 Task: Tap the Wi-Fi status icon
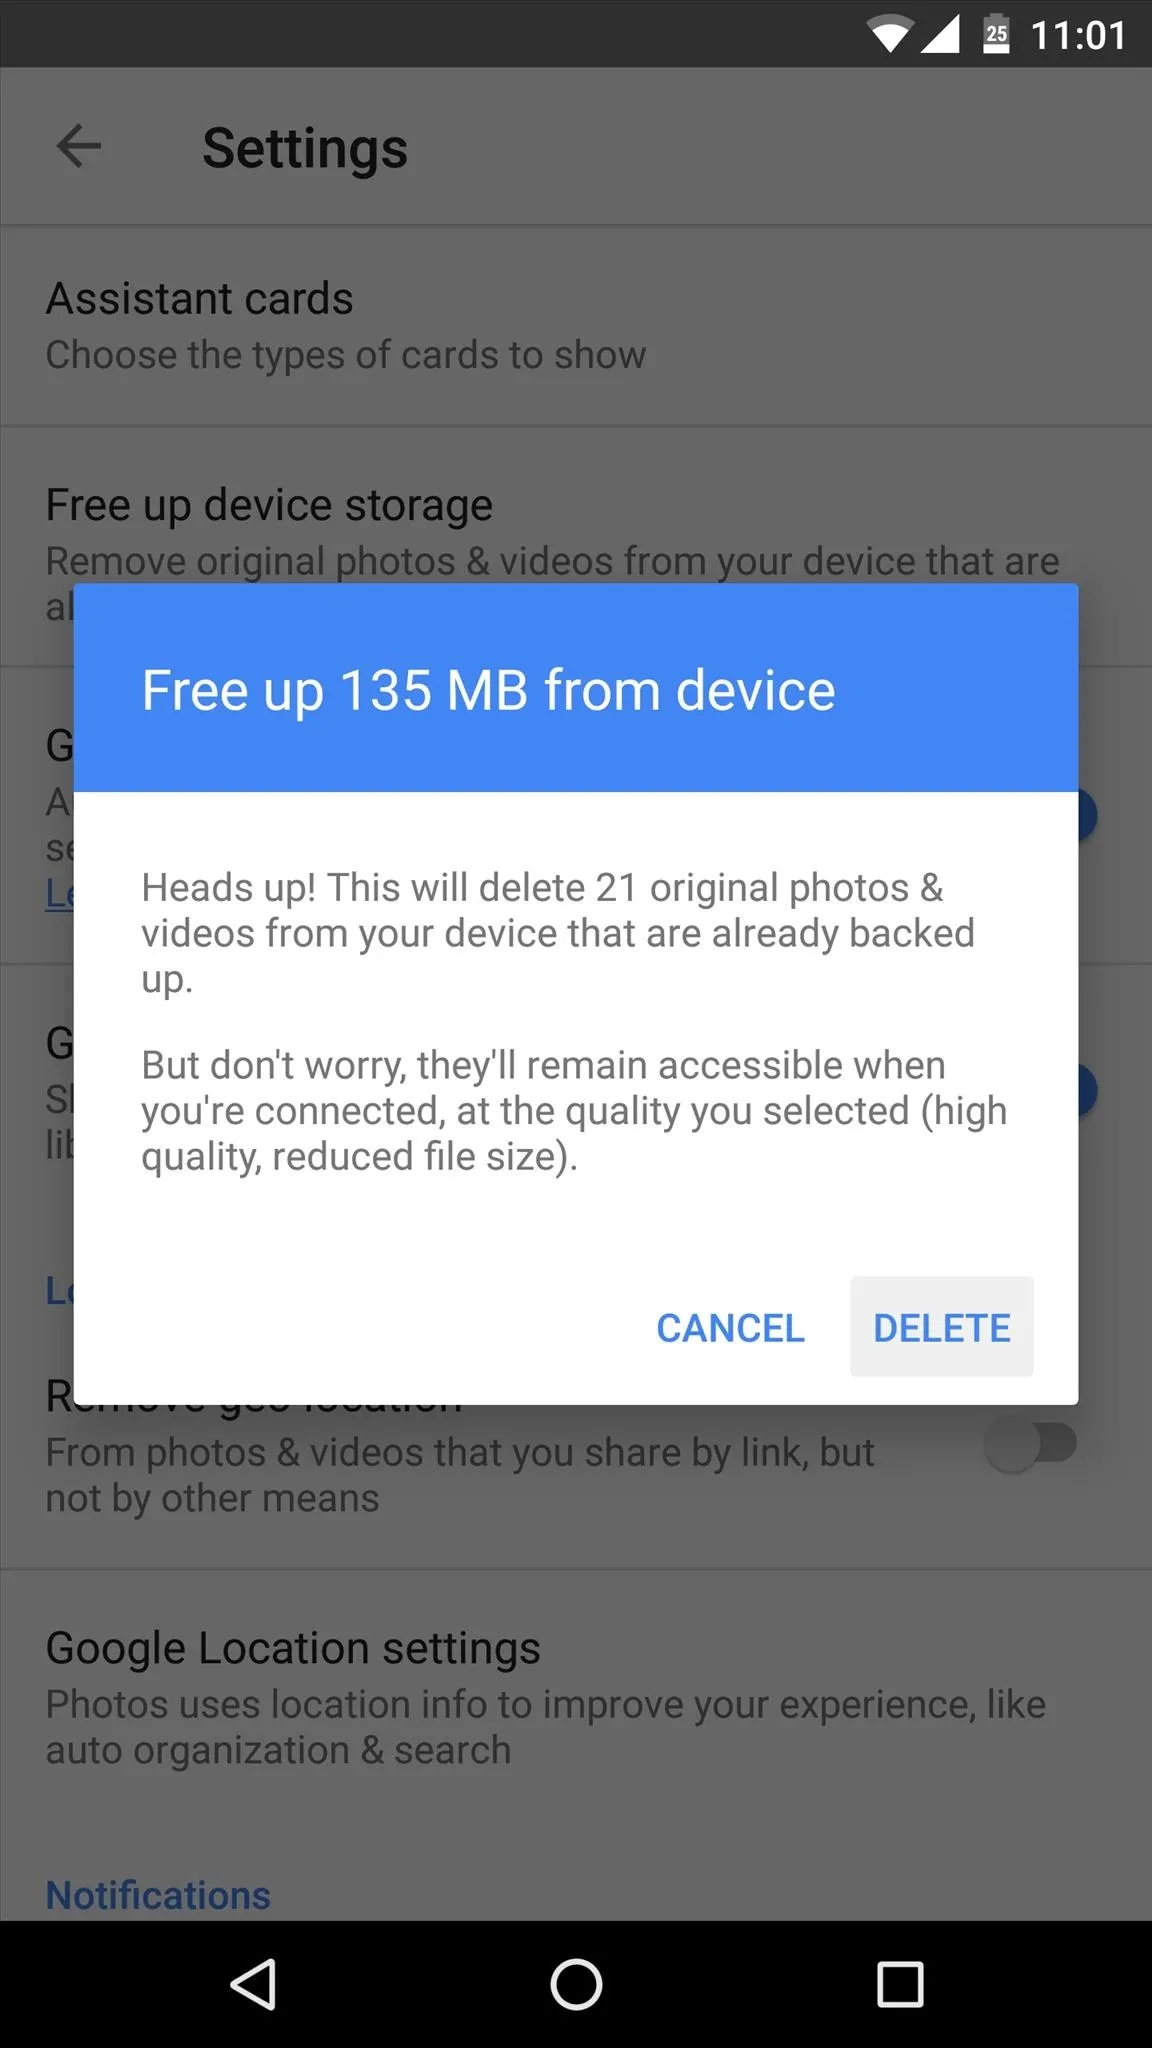coord(889,35)
